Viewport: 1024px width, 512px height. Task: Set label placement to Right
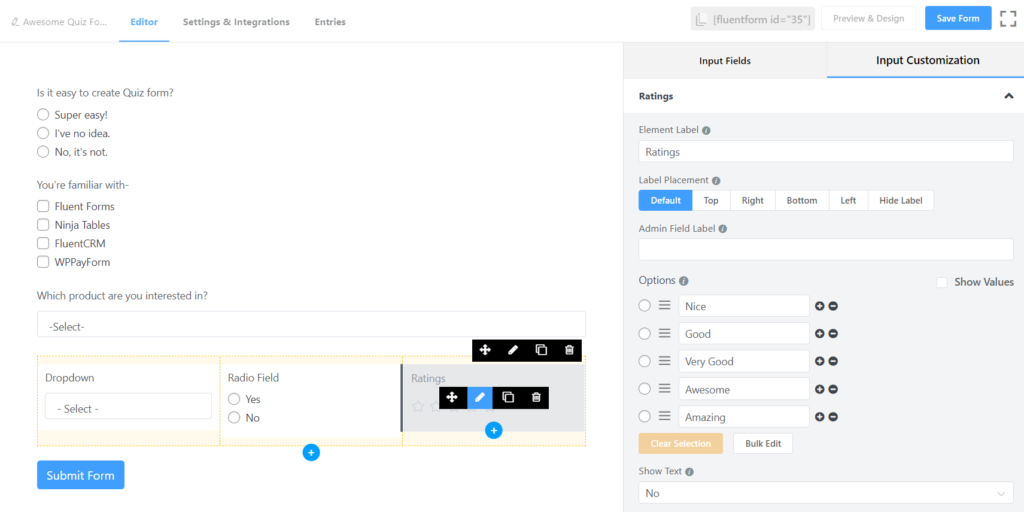click(752, 200)
